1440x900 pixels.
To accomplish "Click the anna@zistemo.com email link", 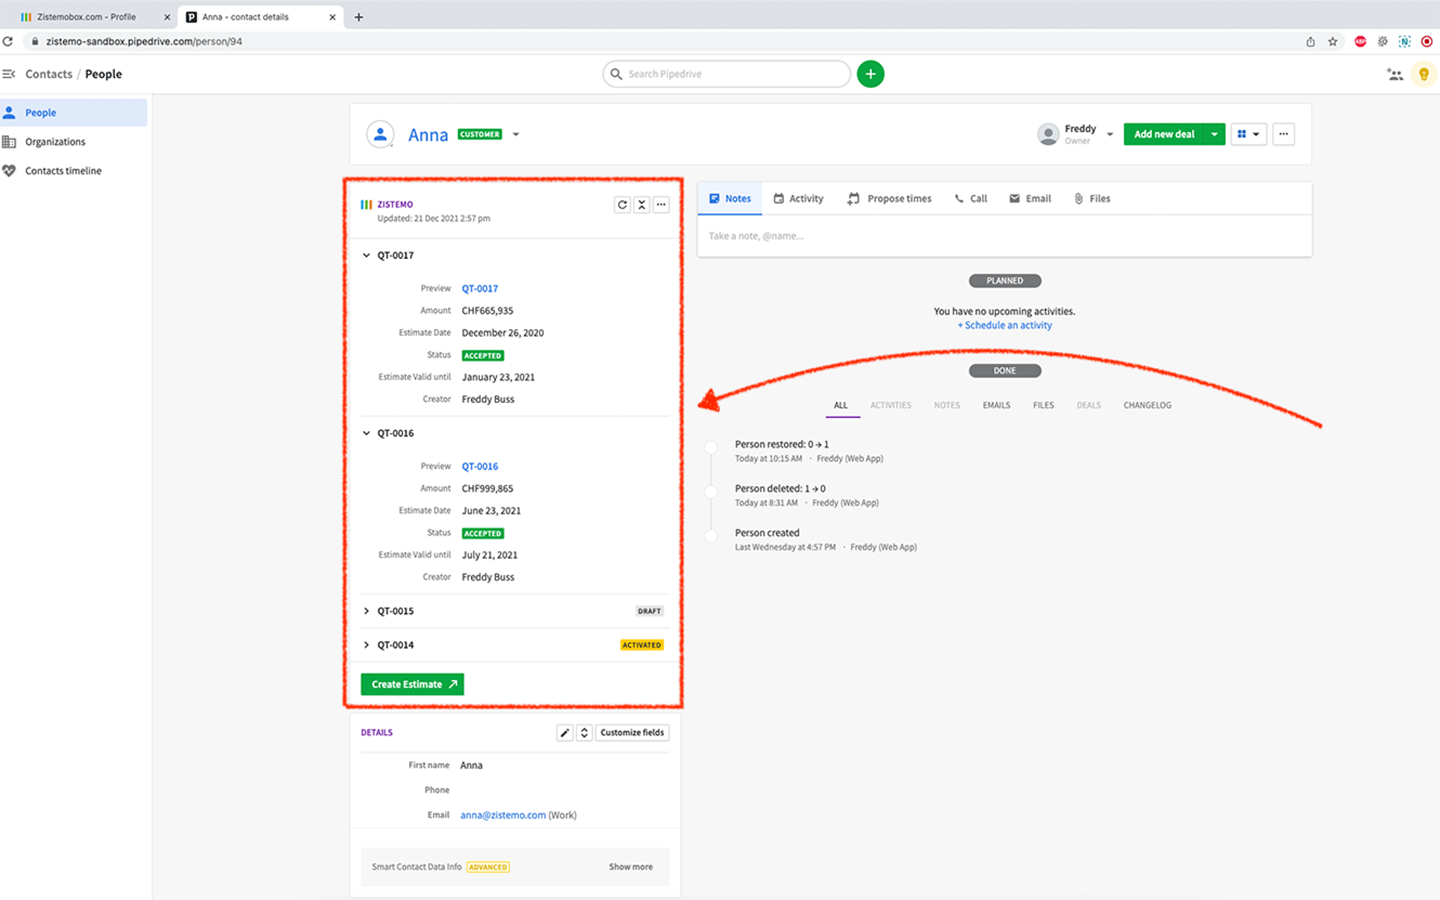I will point(503,815).
